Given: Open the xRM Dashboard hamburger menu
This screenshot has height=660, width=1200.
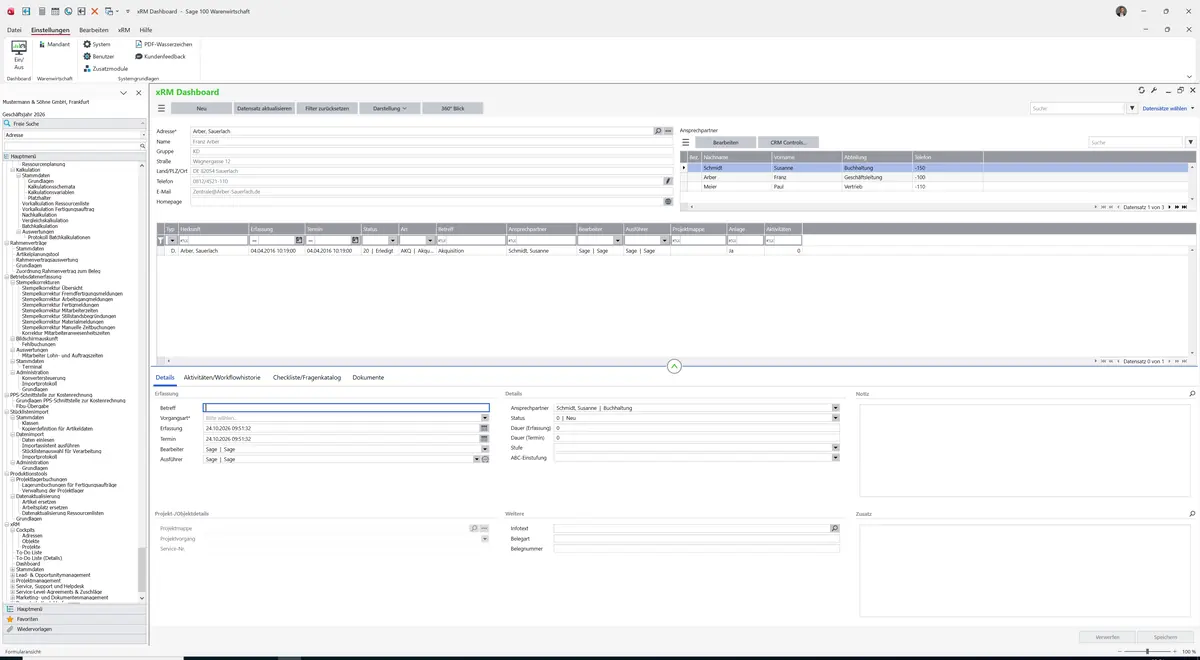Looking at the screenshot, I should pos(161,108).
